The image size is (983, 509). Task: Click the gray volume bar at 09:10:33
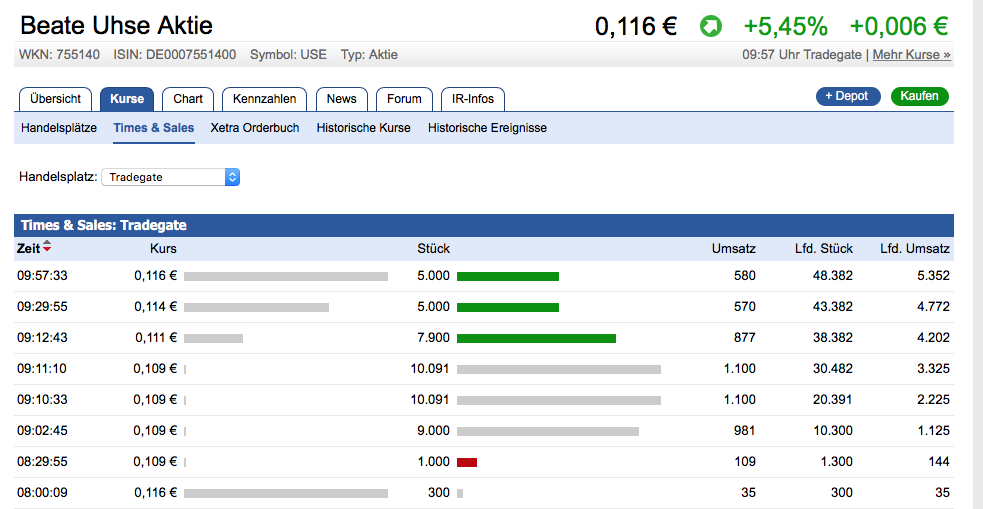559,401
